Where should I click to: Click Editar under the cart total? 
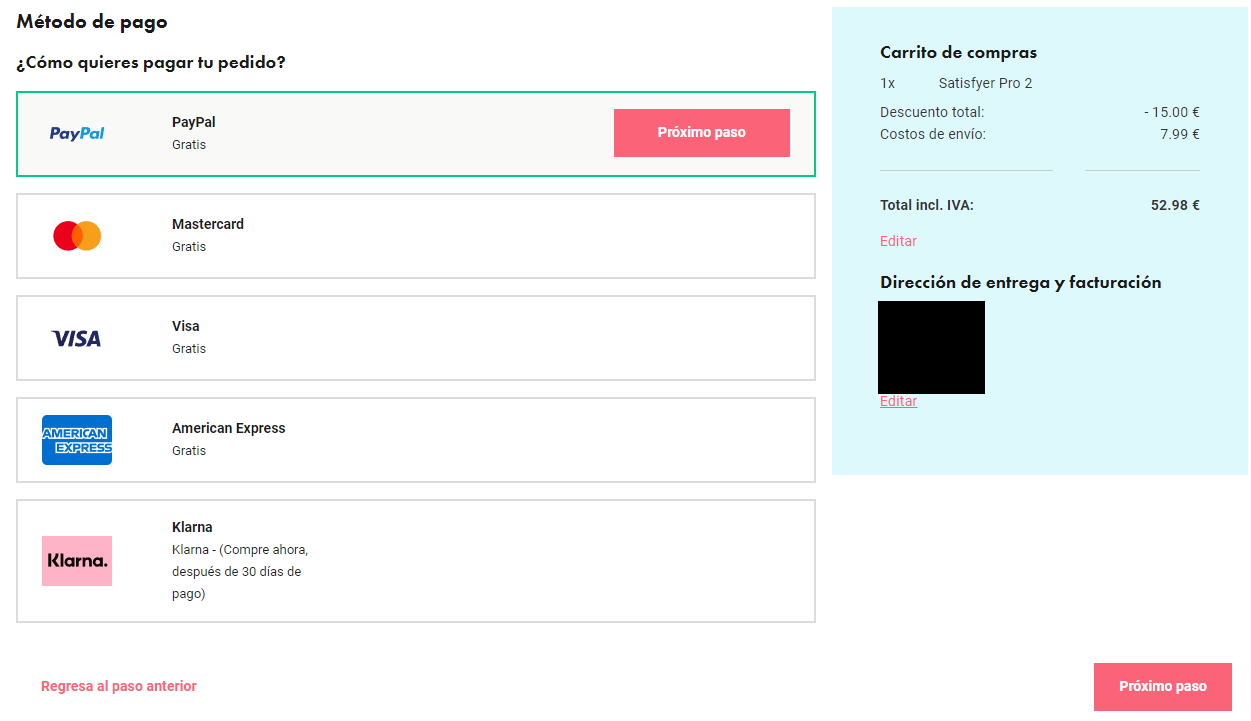(x=898, y=241)
